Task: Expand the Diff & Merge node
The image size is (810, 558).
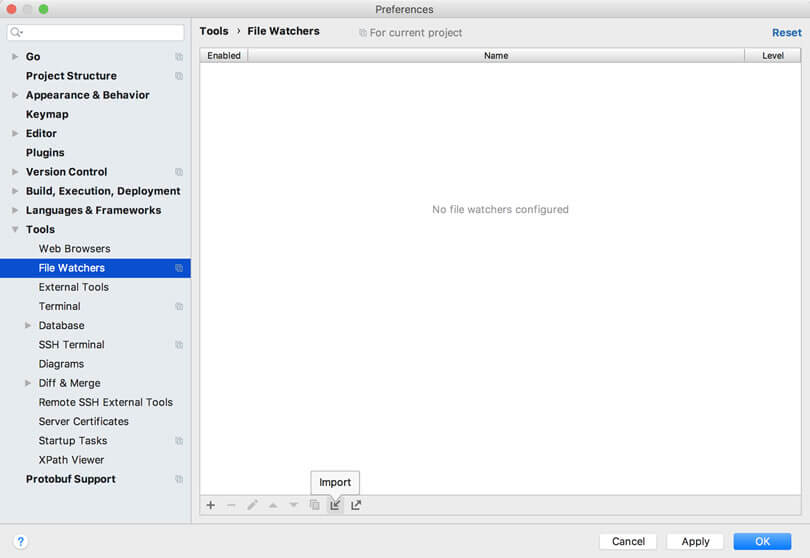Action: coord(28,383)
